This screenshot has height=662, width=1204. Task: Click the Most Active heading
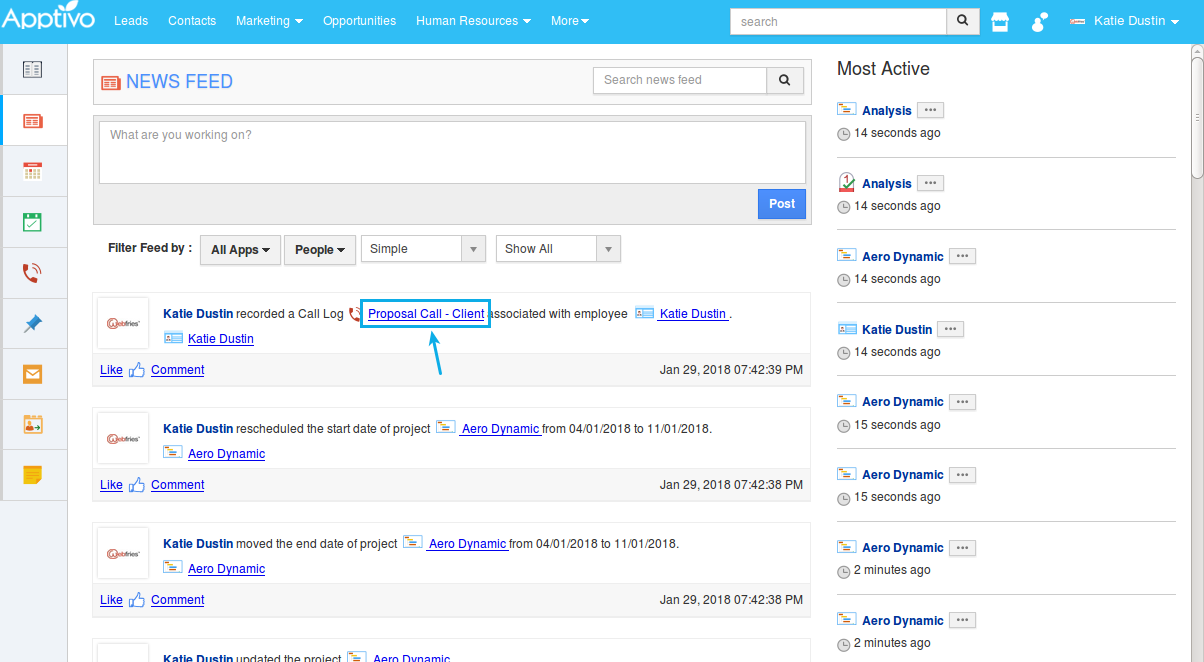click(883, 69)
